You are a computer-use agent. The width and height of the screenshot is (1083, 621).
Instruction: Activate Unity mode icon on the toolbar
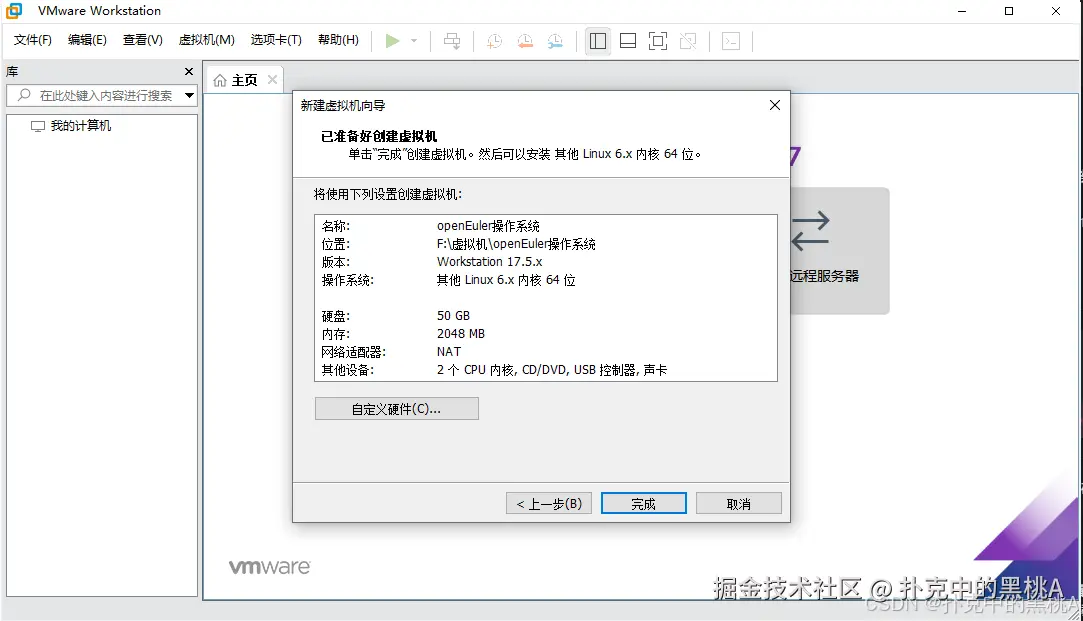(688, 41)
